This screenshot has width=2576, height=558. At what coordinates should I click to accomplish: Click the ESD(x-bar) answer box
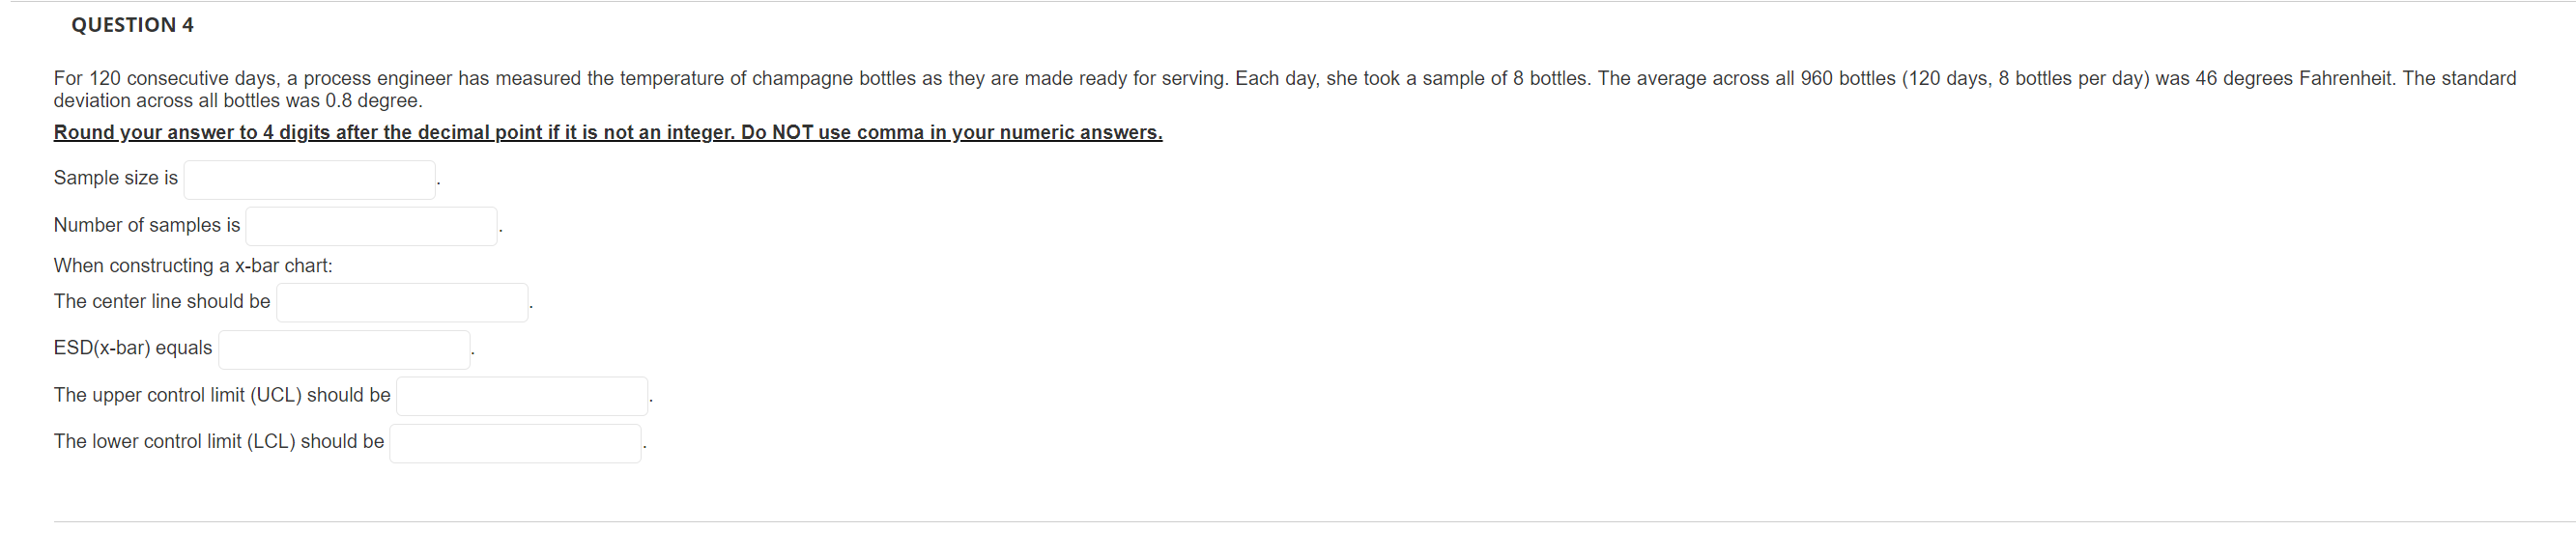click(343, 349)
